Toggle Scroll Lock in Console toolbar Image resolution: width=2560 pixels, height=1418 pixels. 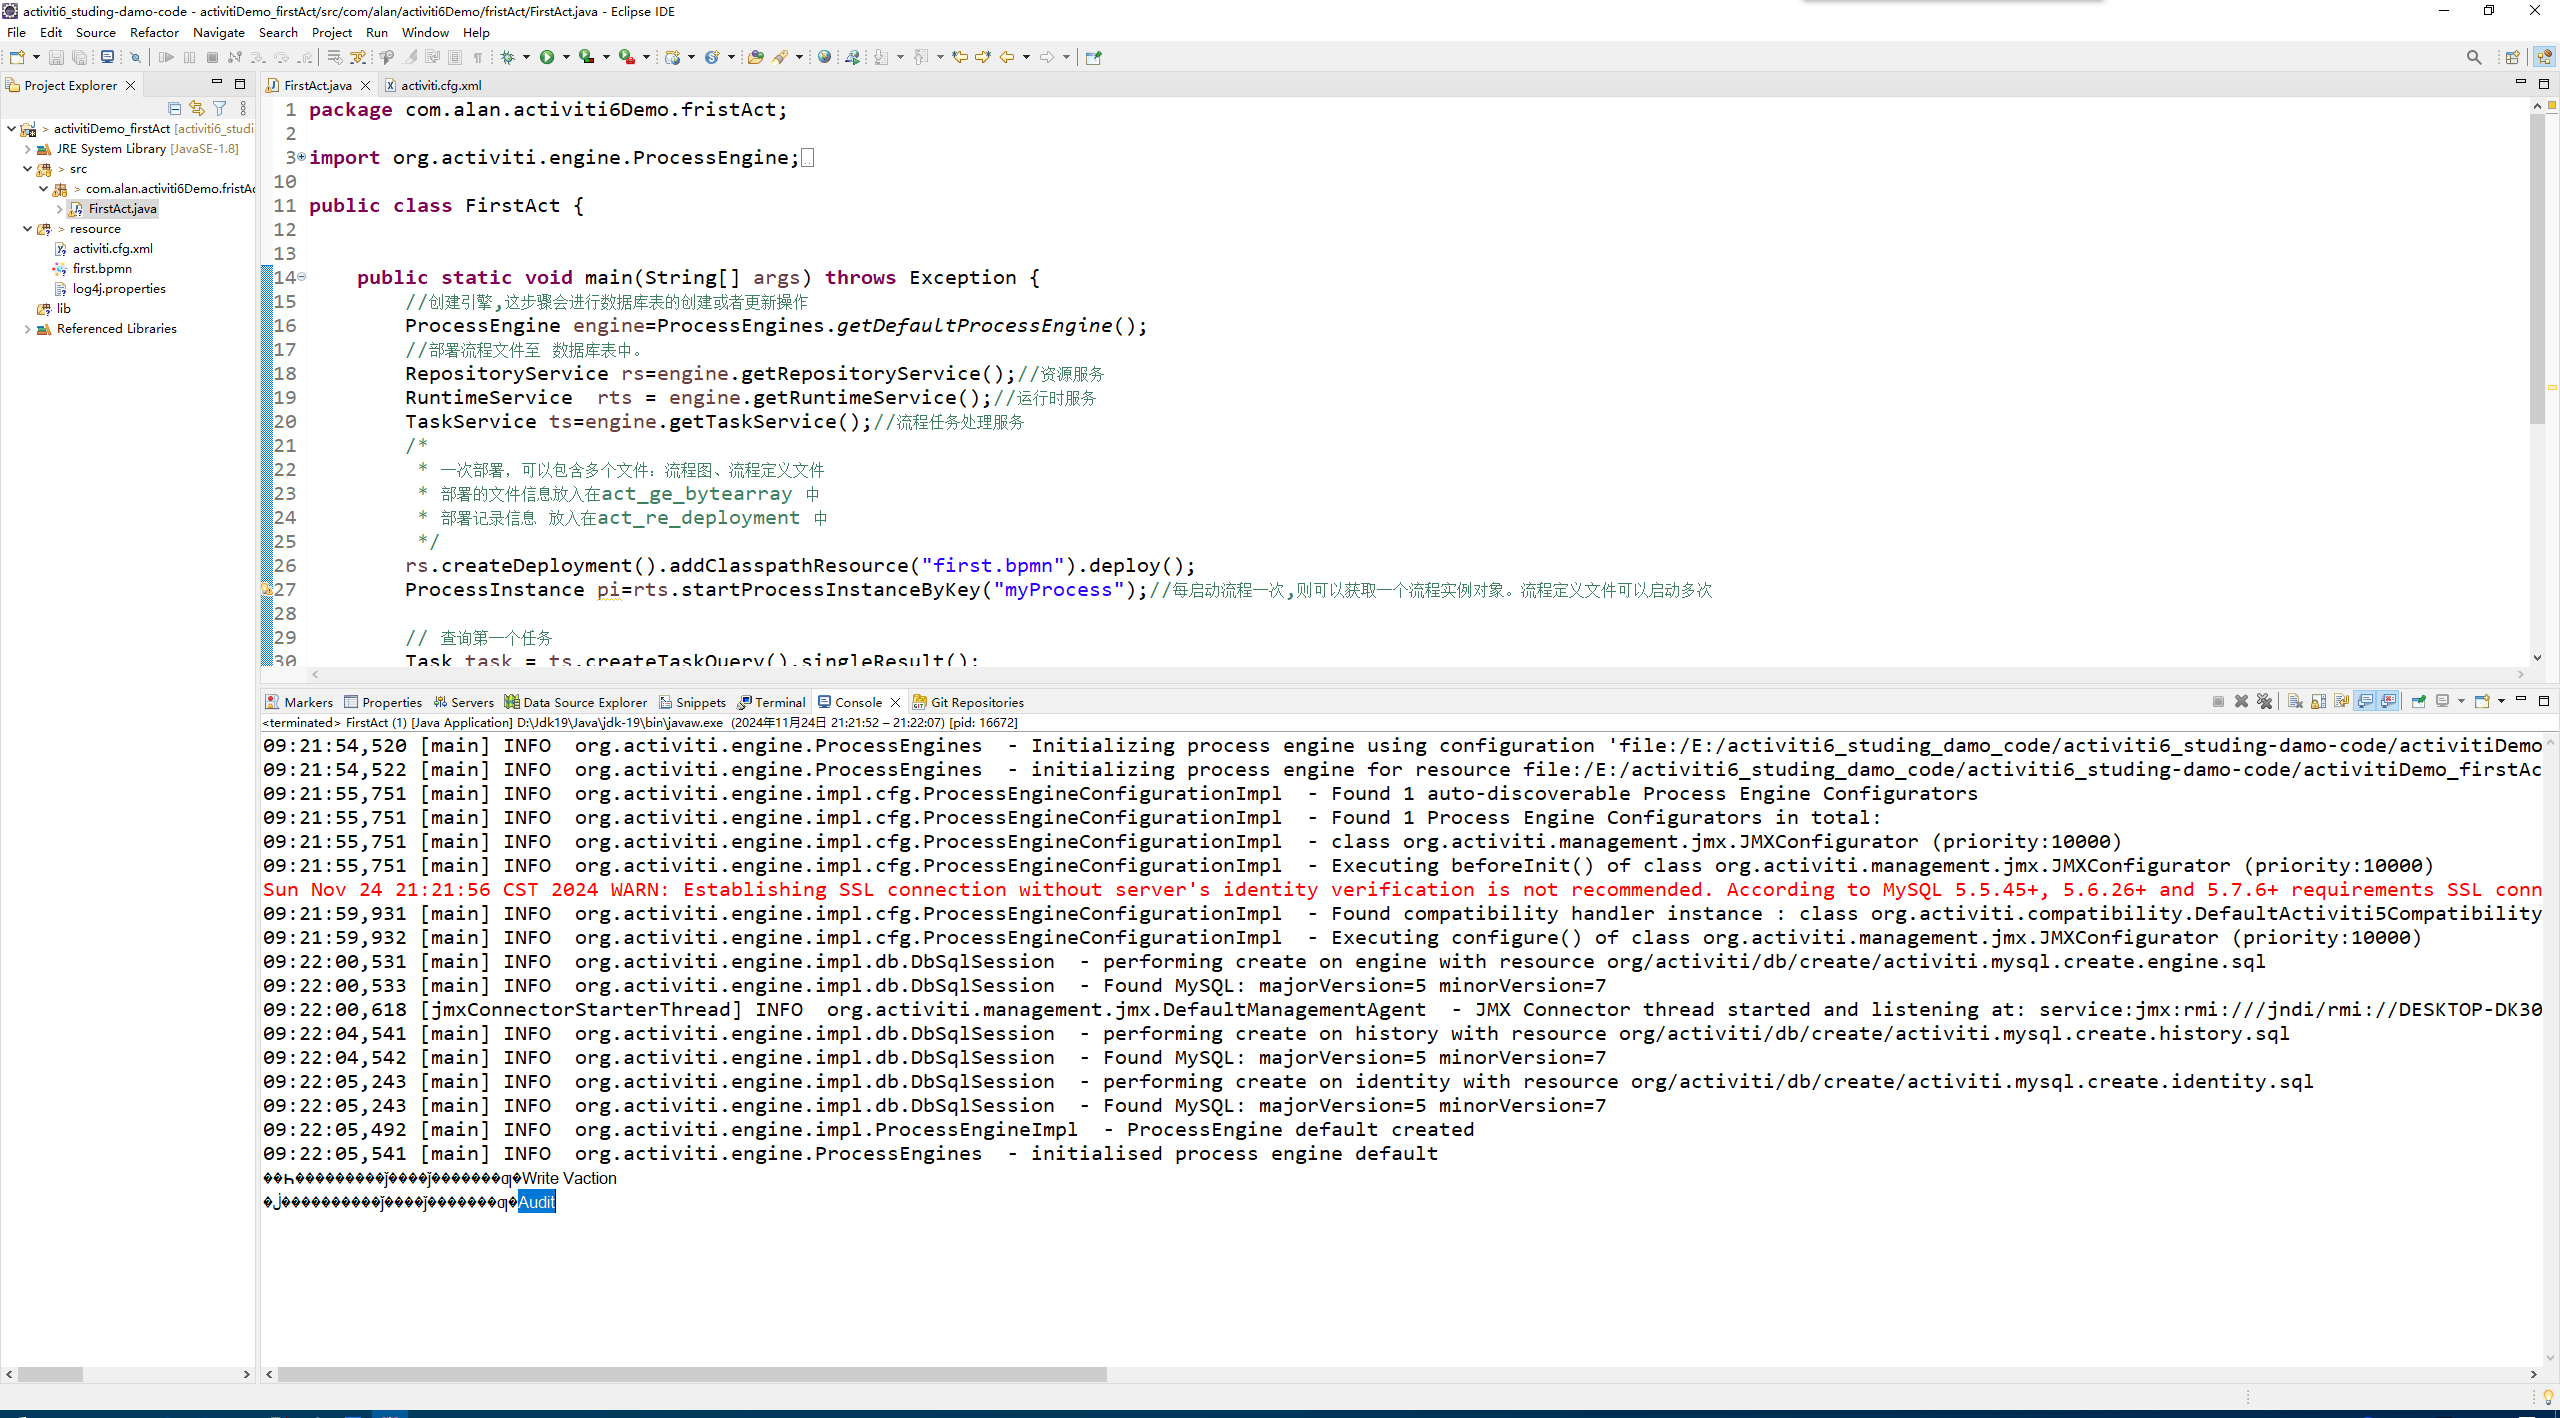pyautogui.click(x=2318, y=701)
